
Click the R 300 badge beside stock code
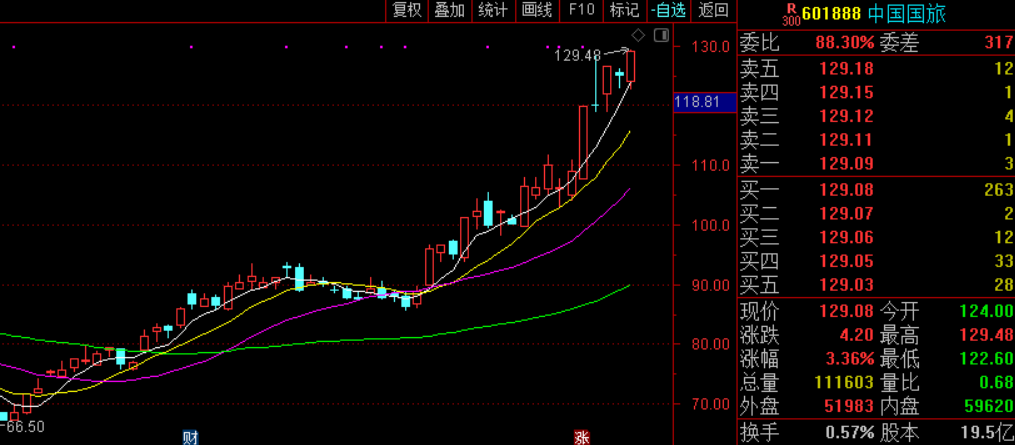click(x=791, y=14)
